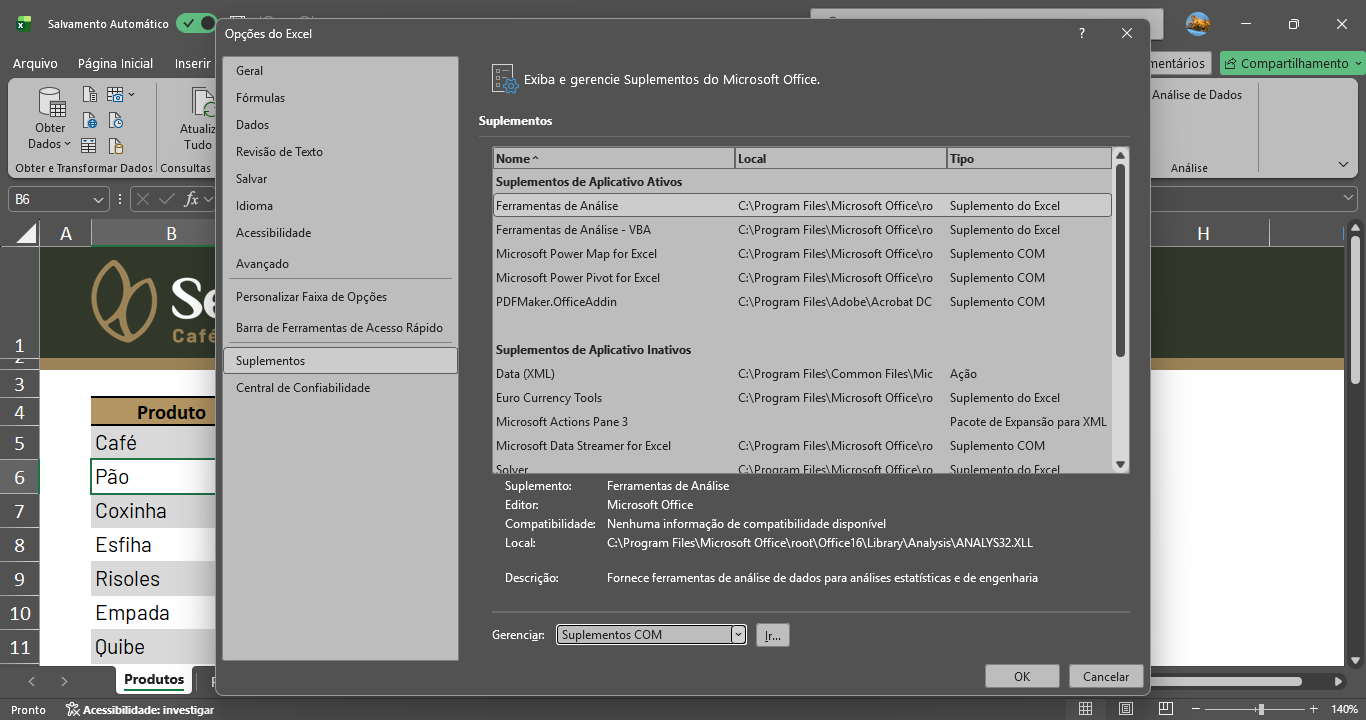Choose the from text/CSV file icon
1366x720 pixels.
click(90, 95)
